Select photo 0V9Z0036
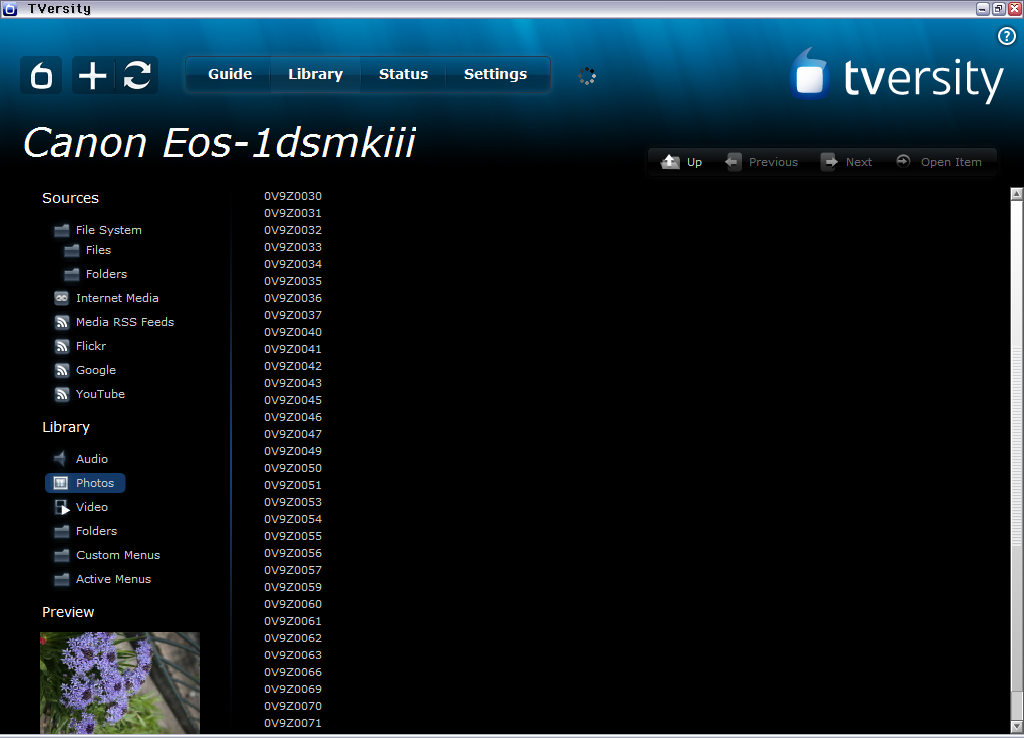 [x=293, y=298]
